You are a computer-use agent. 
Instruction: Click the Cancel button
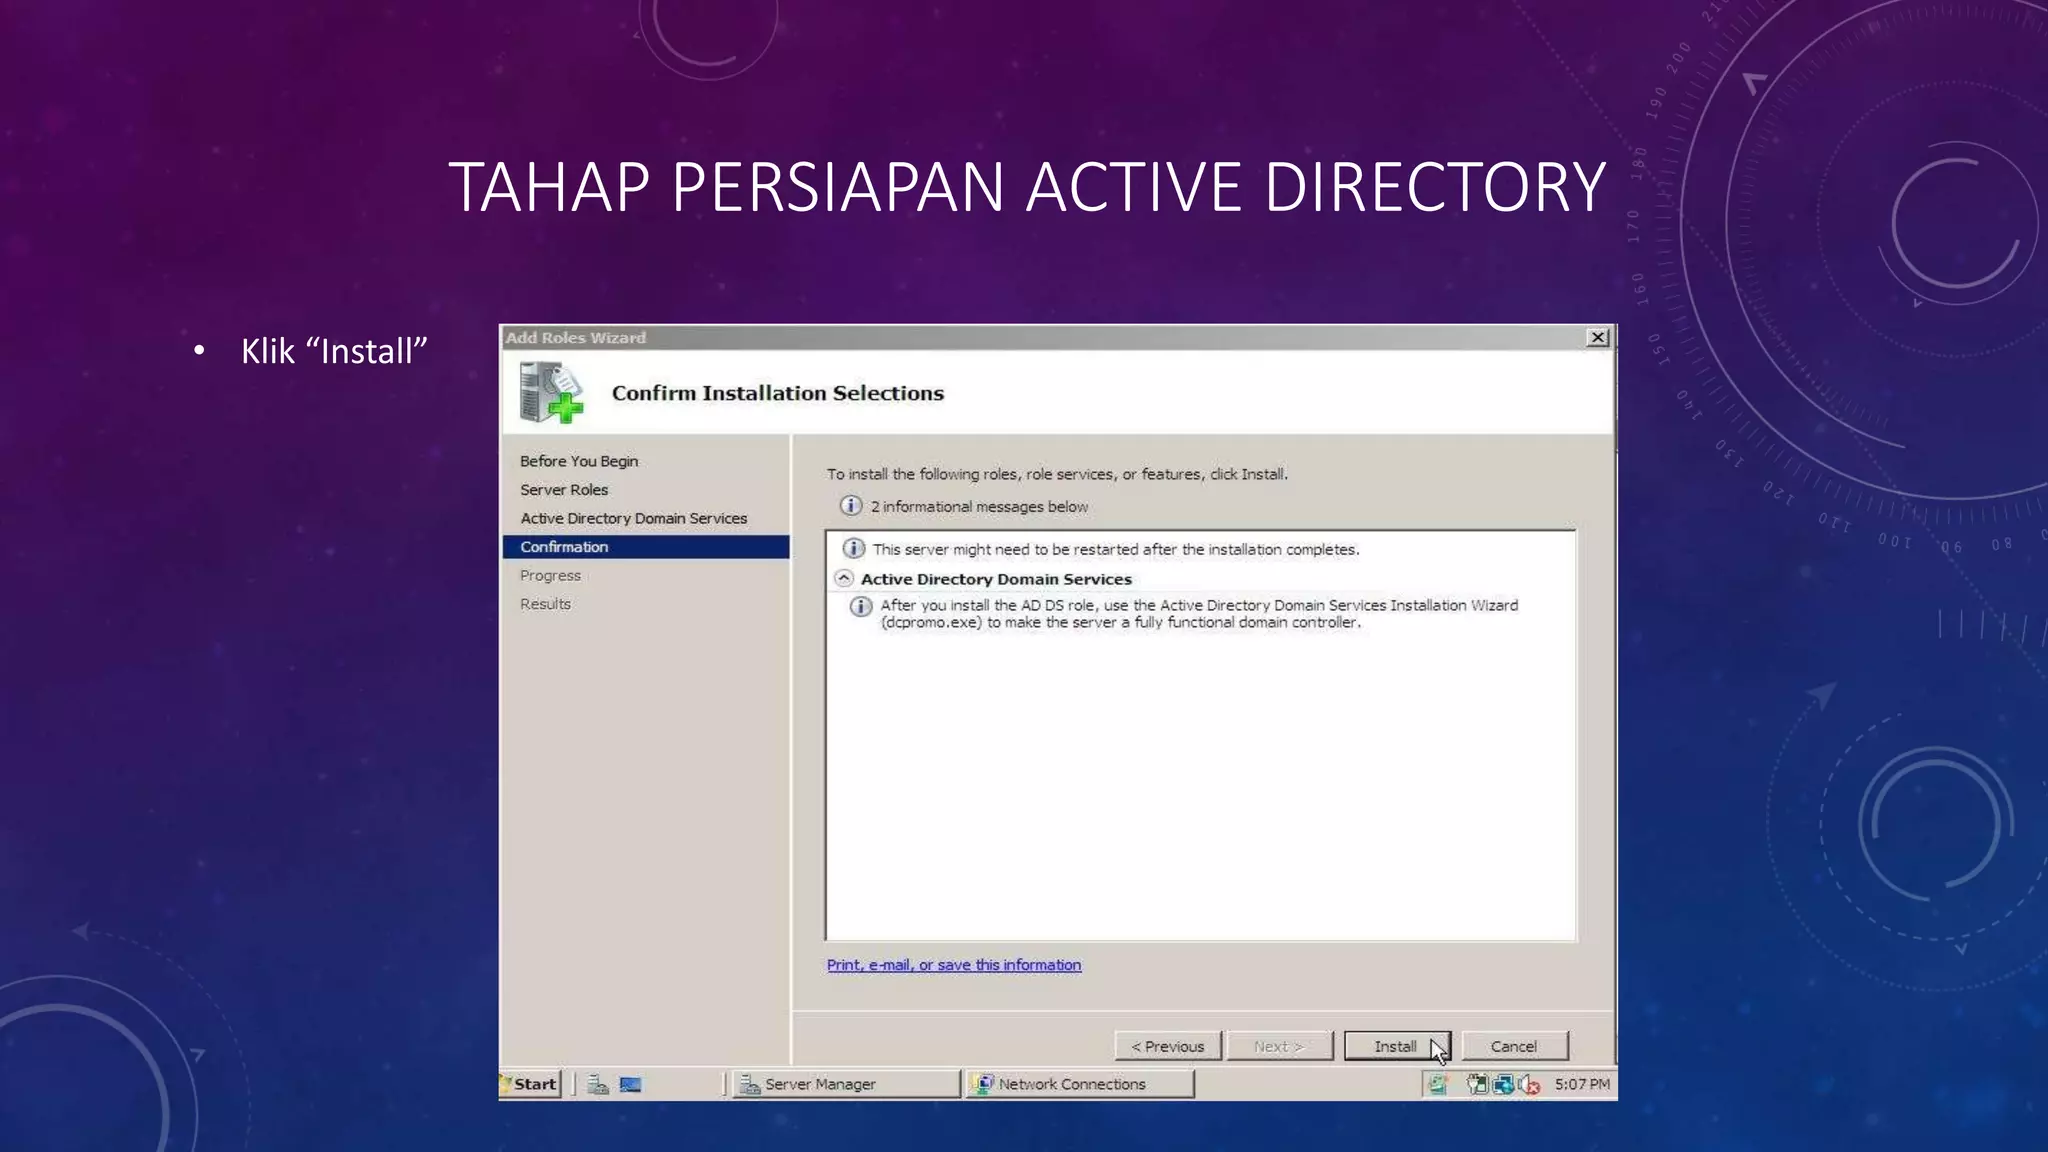(1514, 1046)
